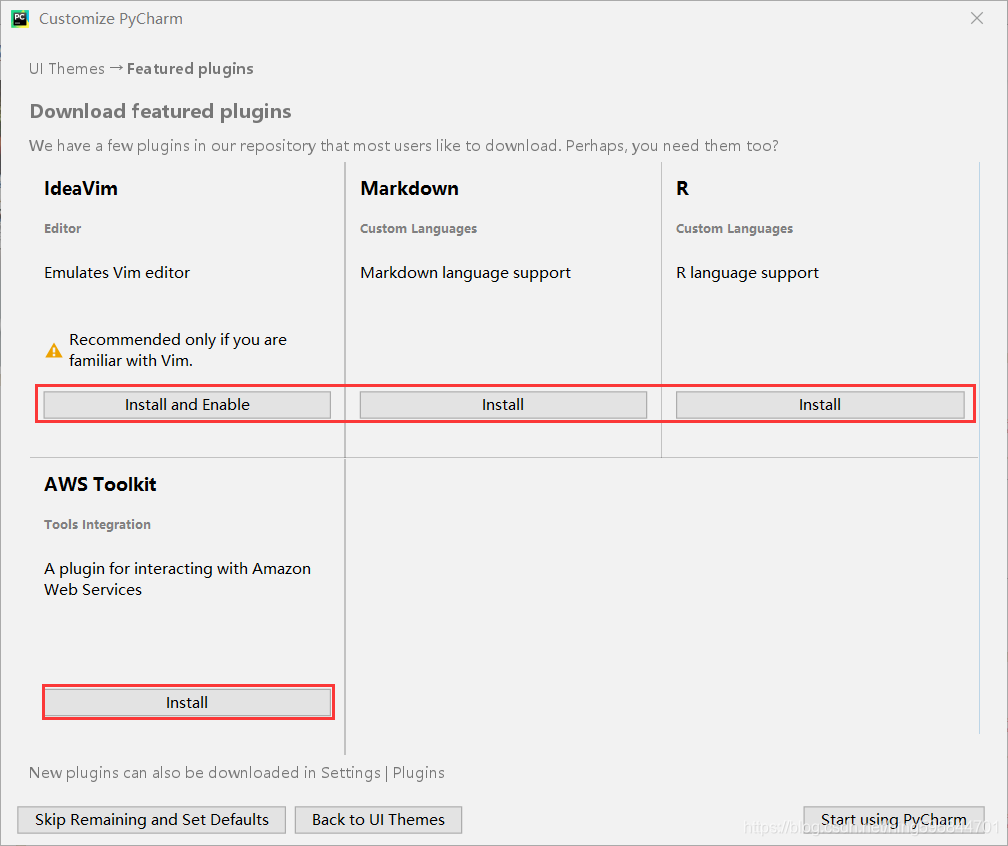
Task: Click Skip Remaining and Set Defaults
Action: click(x=152, y=820)
